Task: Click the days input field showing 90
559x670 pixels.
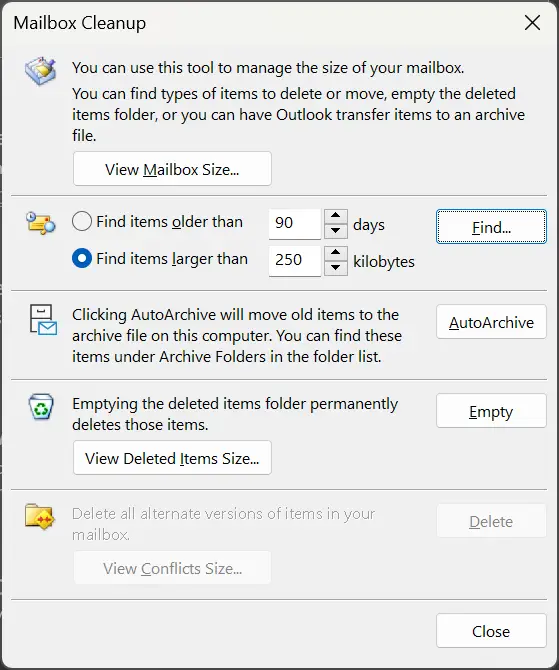Action: (295, 224)
